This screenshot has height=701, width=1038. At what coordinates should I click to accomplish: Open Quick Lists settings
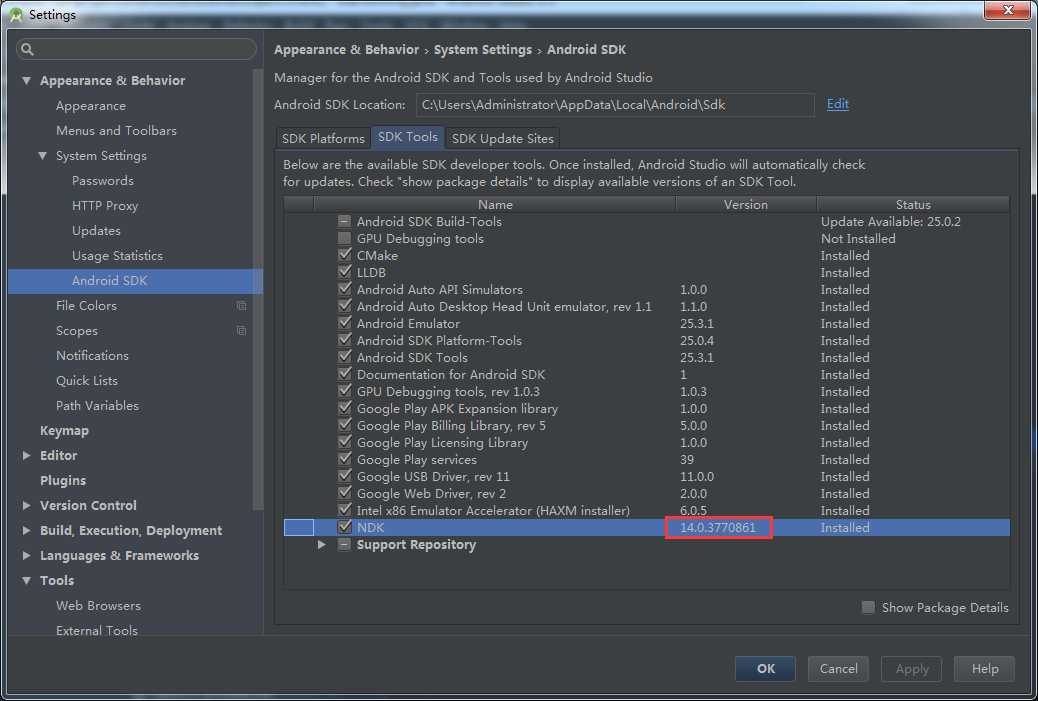[87, 381]
